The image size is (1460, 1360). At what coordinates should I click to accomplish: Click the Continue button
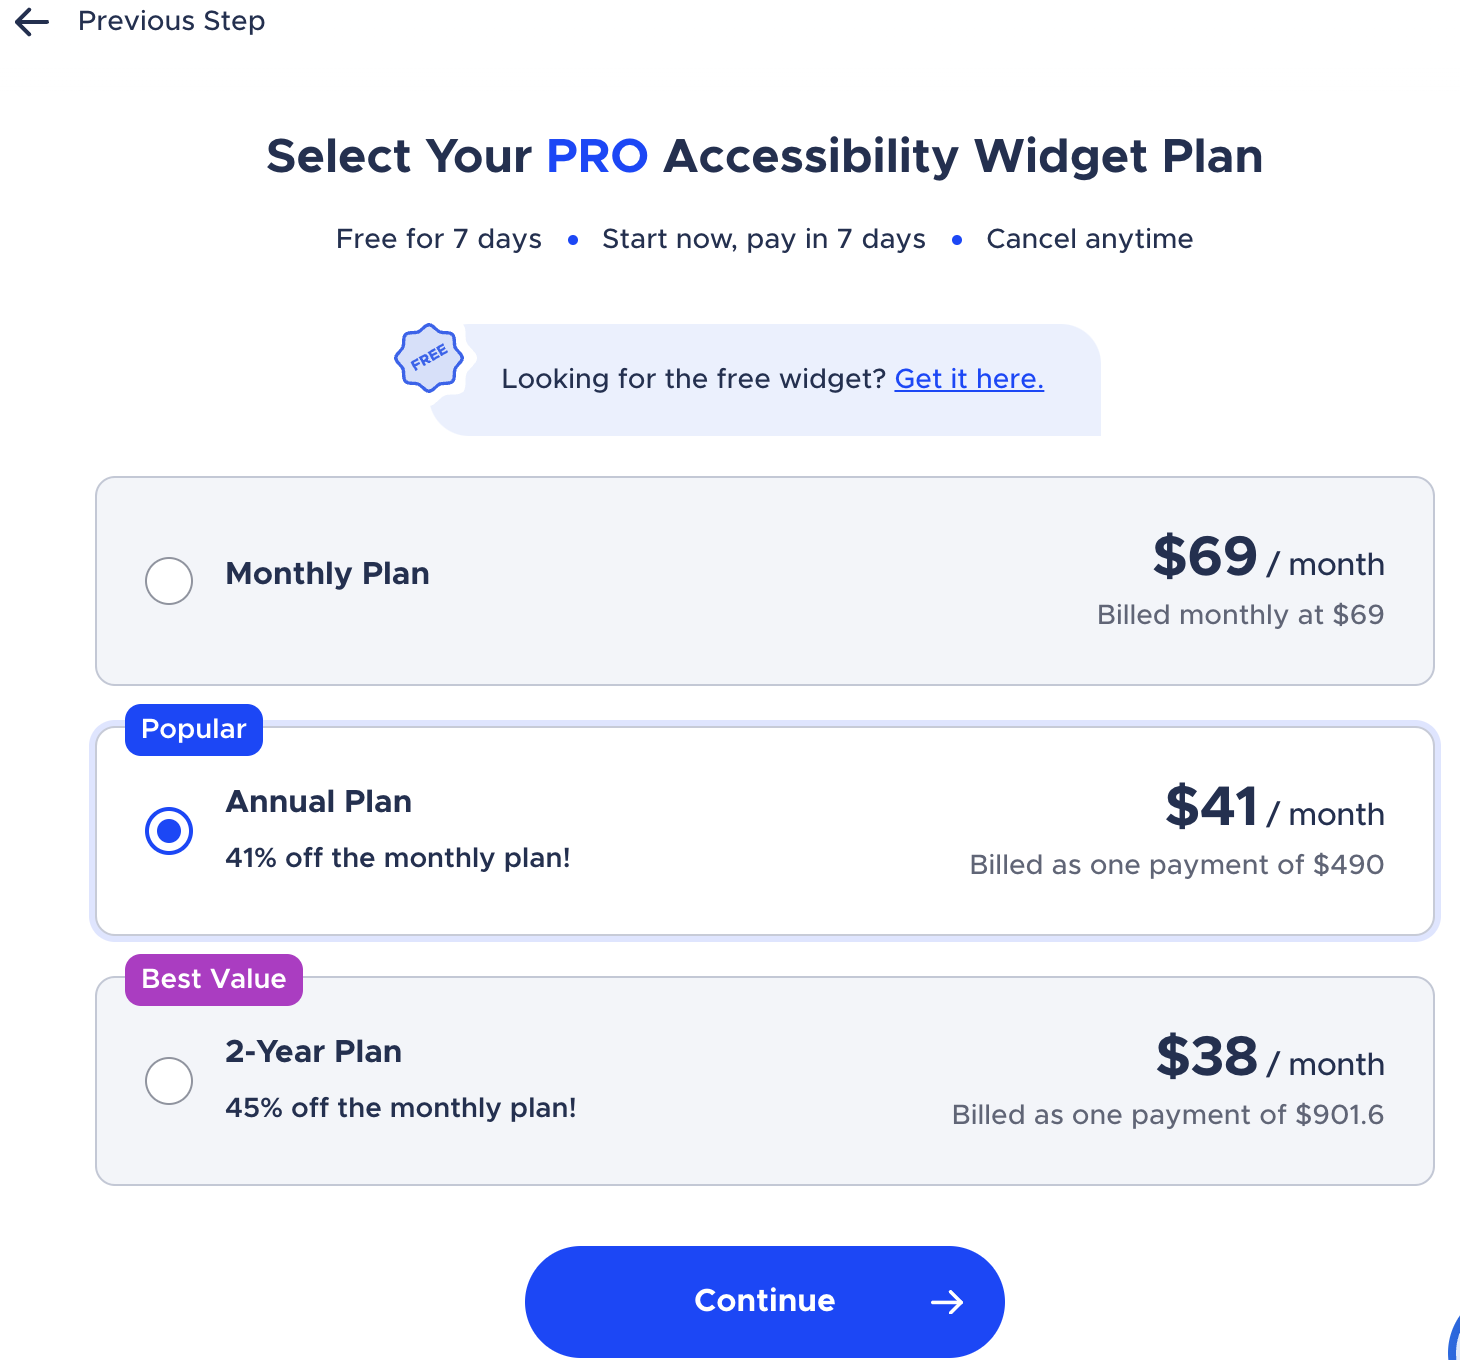[765, 1301]
